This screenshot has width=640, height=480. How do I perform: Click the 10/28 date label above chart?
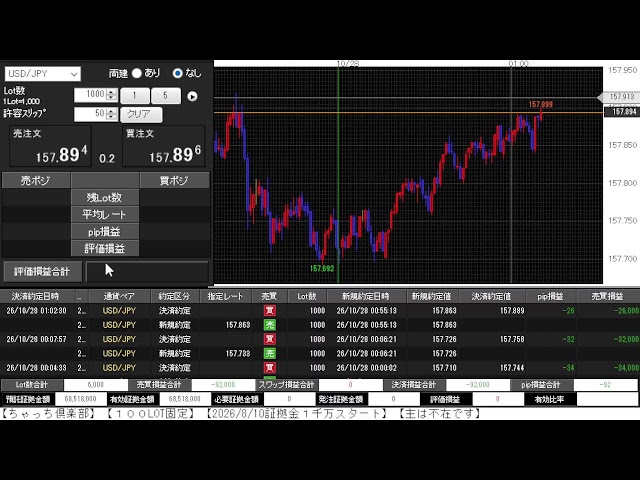pos(348,64)
